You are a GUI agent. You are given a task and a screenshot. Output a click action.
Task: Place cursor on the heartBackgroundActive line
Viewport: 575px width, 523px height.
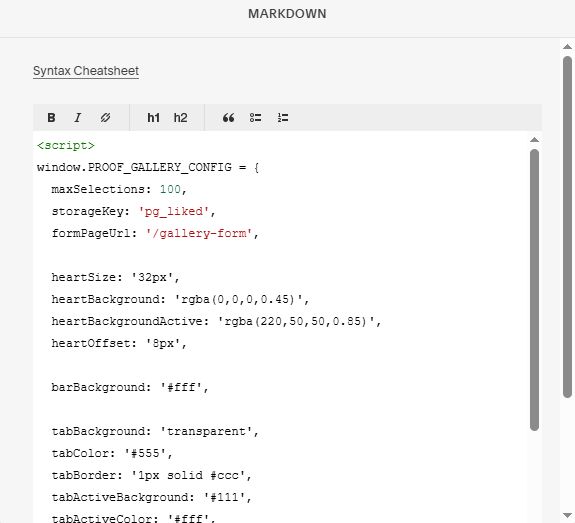[216, 321]
